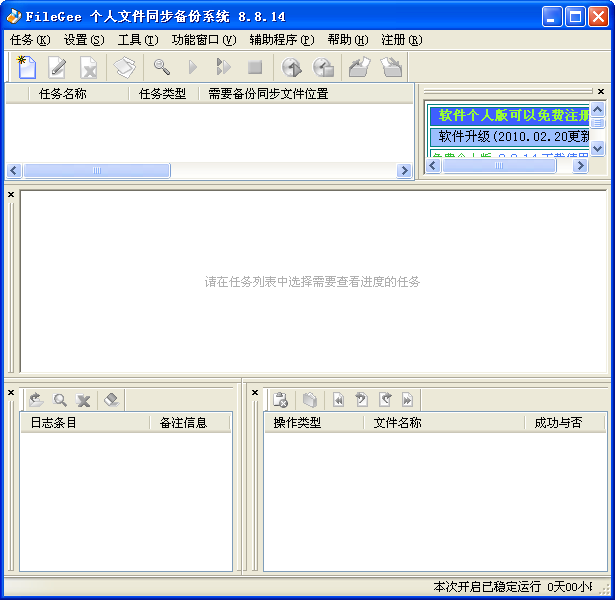This screenshot has width=615, height=600.
Task: Click the eraser clear logs icon
Action: pos(112,400)
